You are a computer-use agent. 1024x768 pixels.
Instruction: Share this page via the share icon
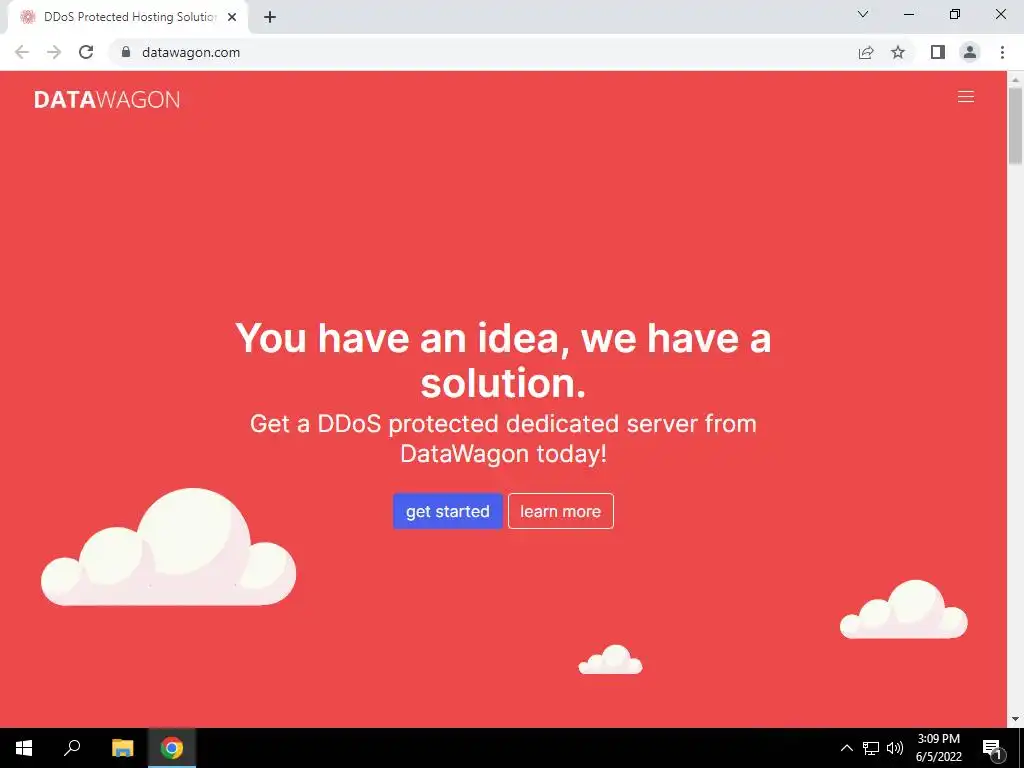pyautogui.click(x=866, y=52)
